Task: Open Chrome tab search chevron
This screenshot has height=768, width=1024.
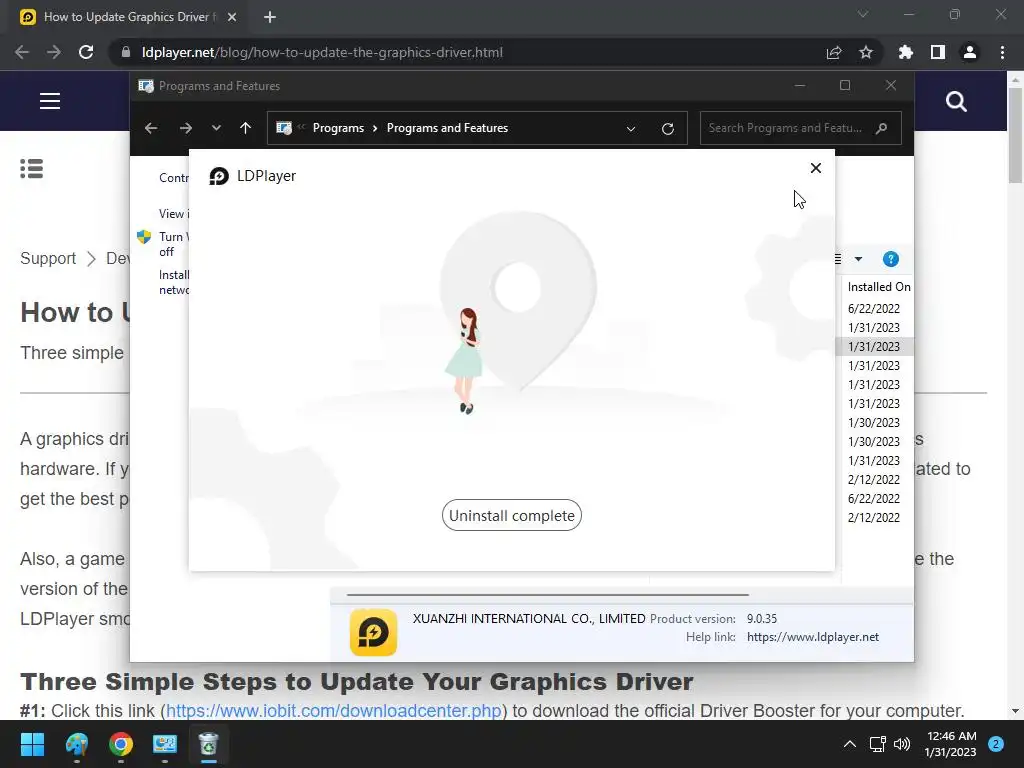Action: coord(863,14)
